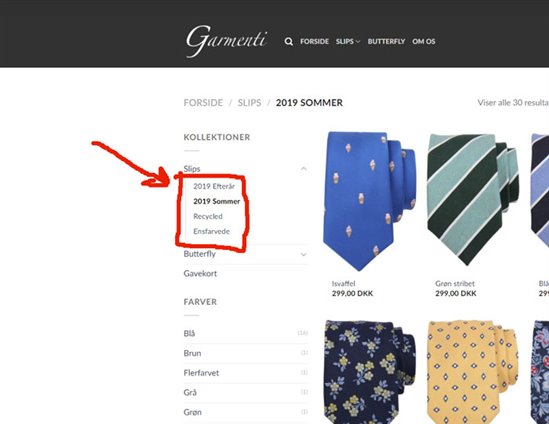Open the Garmenti logo homepage
Screen dimensions: 549x424
(227, 41)
